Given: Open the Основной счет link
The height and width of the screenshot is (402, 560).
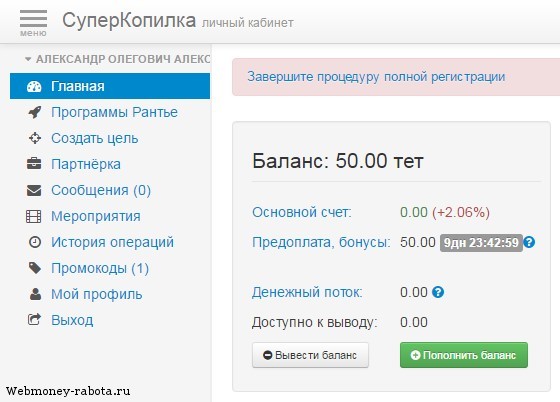Looking at the screenshot, I should (302, 212).
